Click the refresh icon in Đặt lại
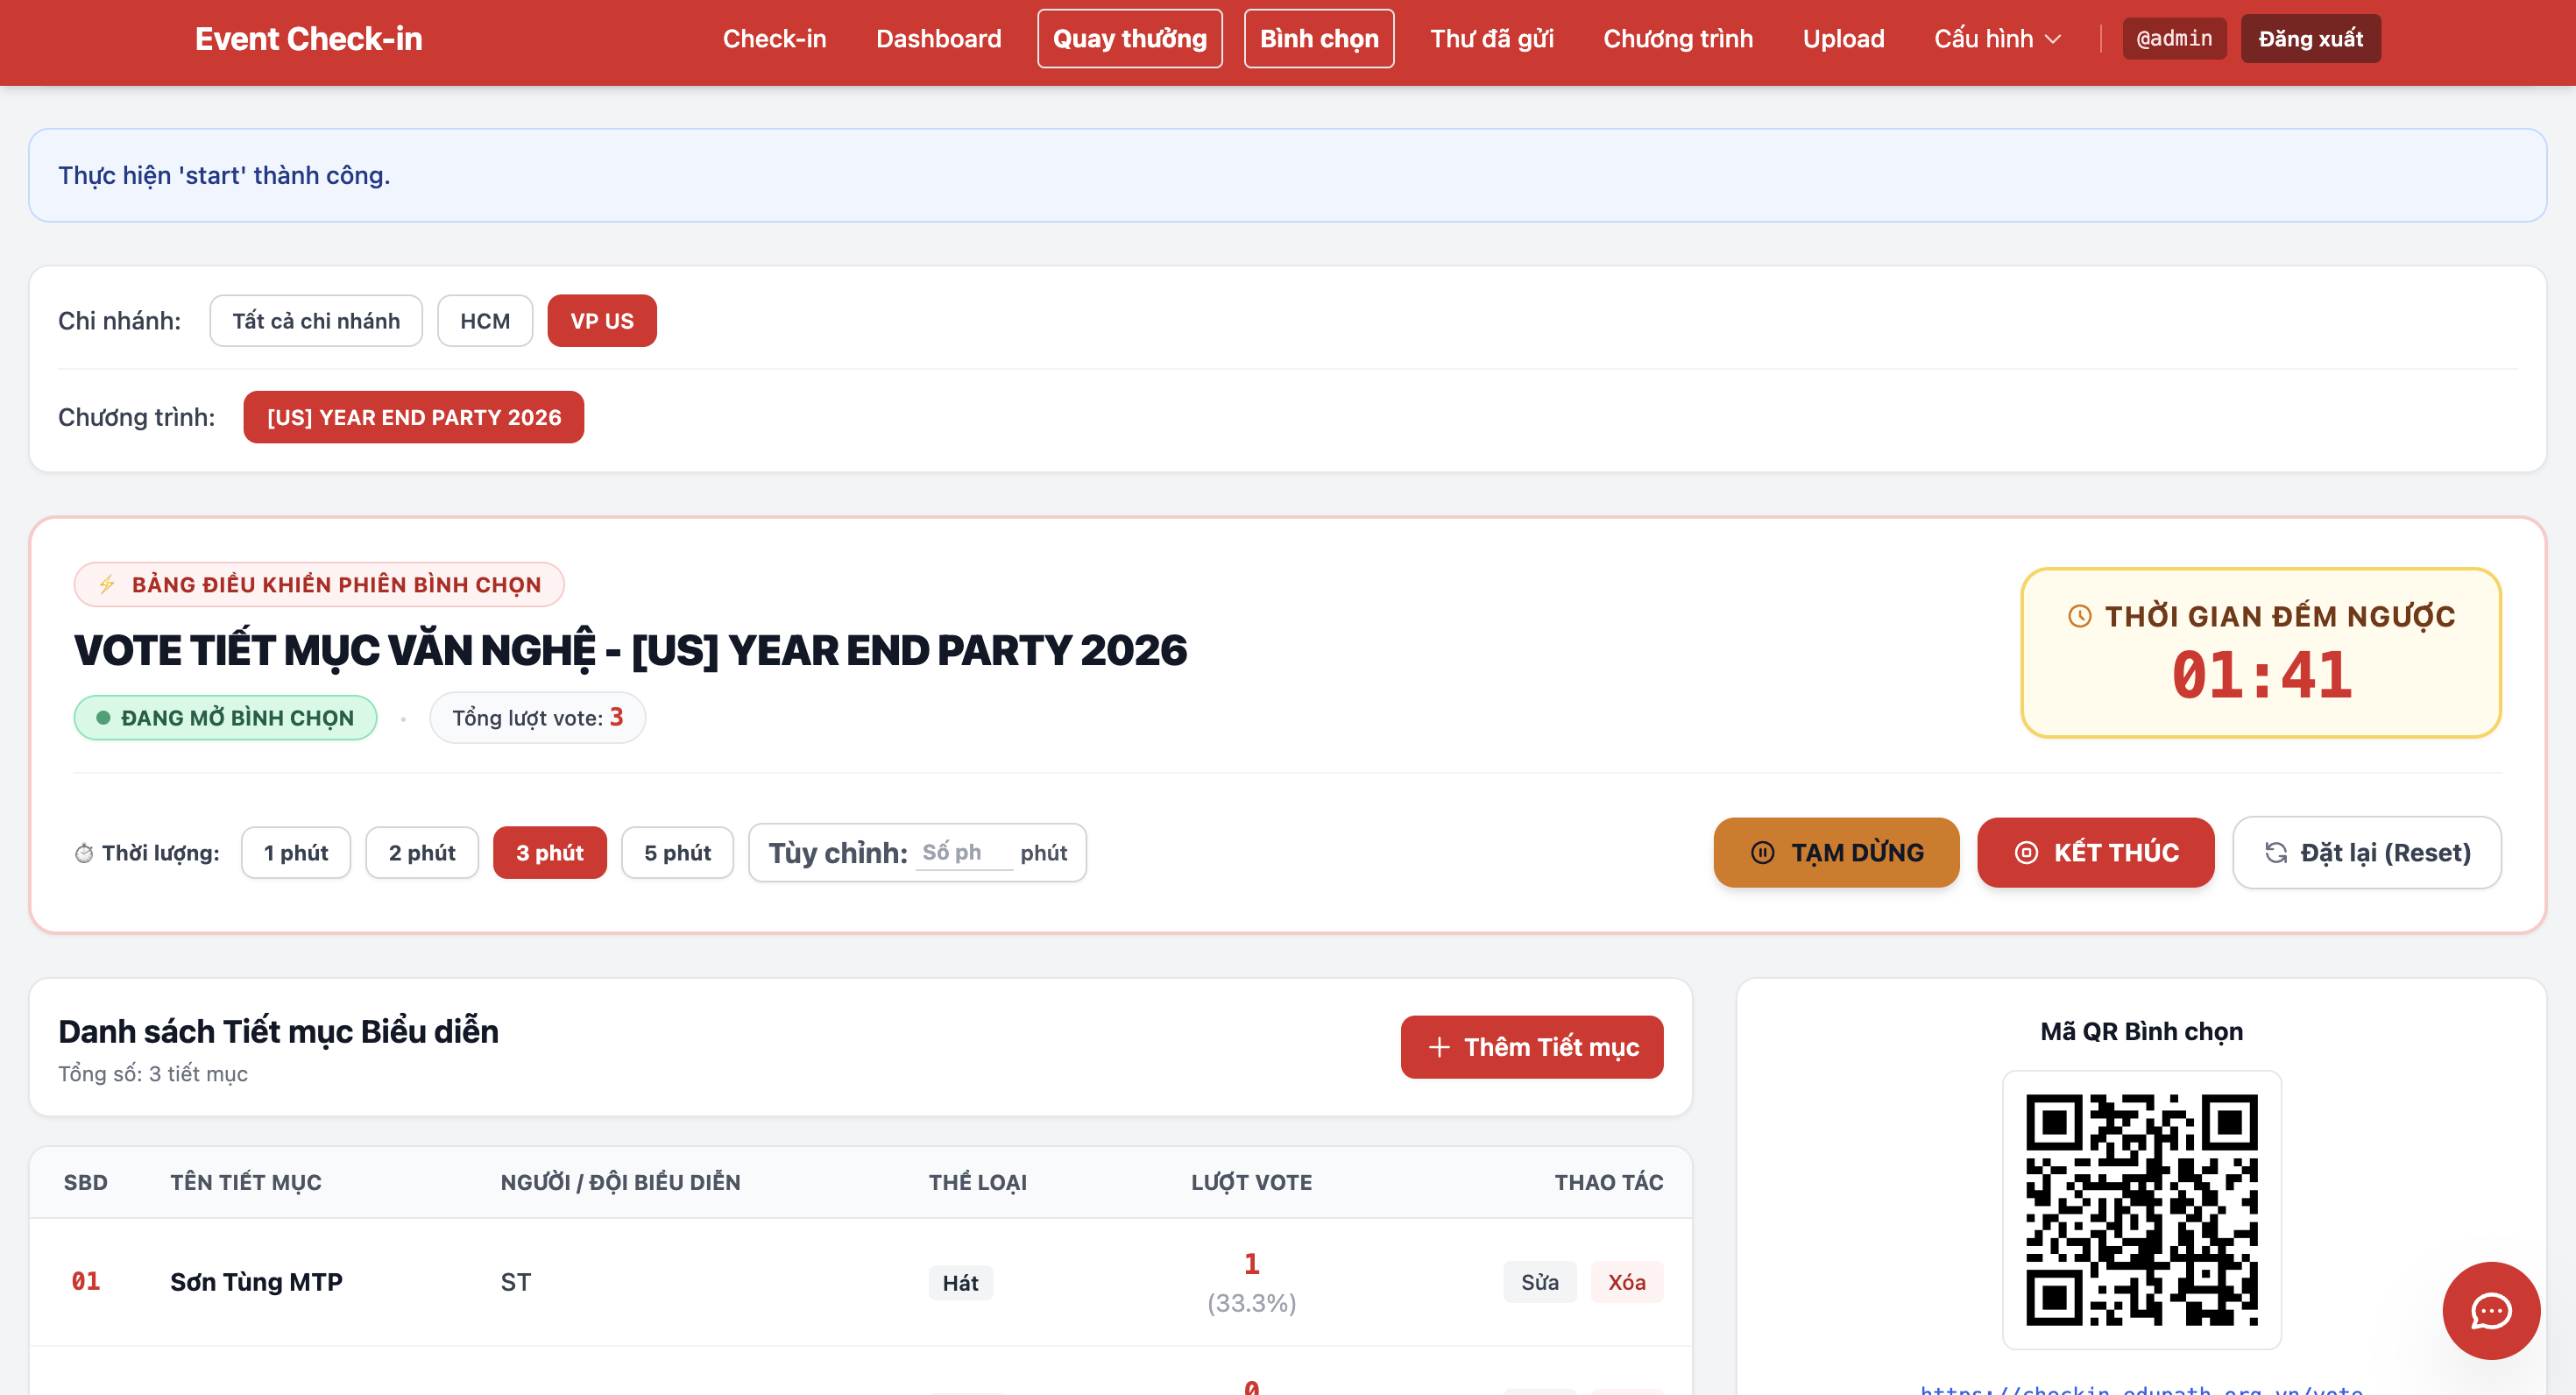The width and height of the screenshot is (2576, 1395). click(x=2276, y=853)
